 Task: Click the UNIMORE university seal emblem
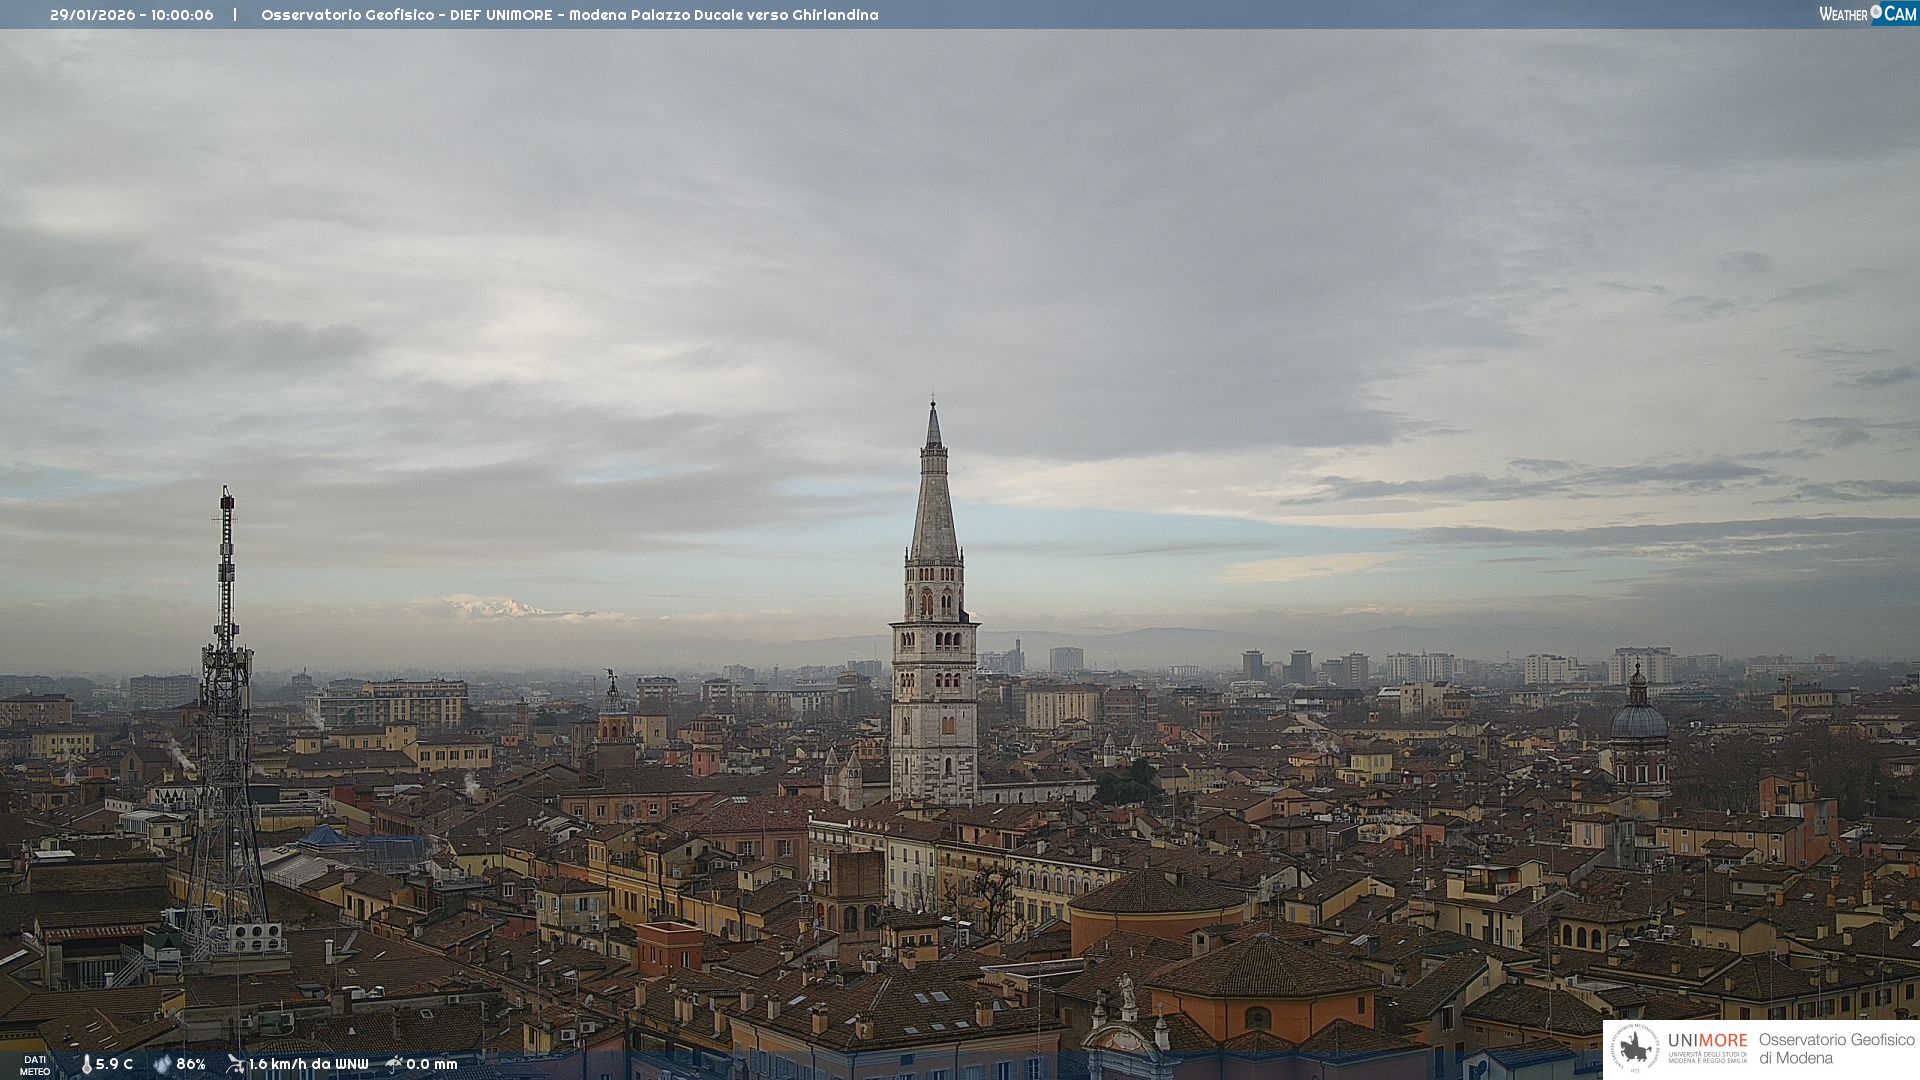click(x=1635, y=1048)
